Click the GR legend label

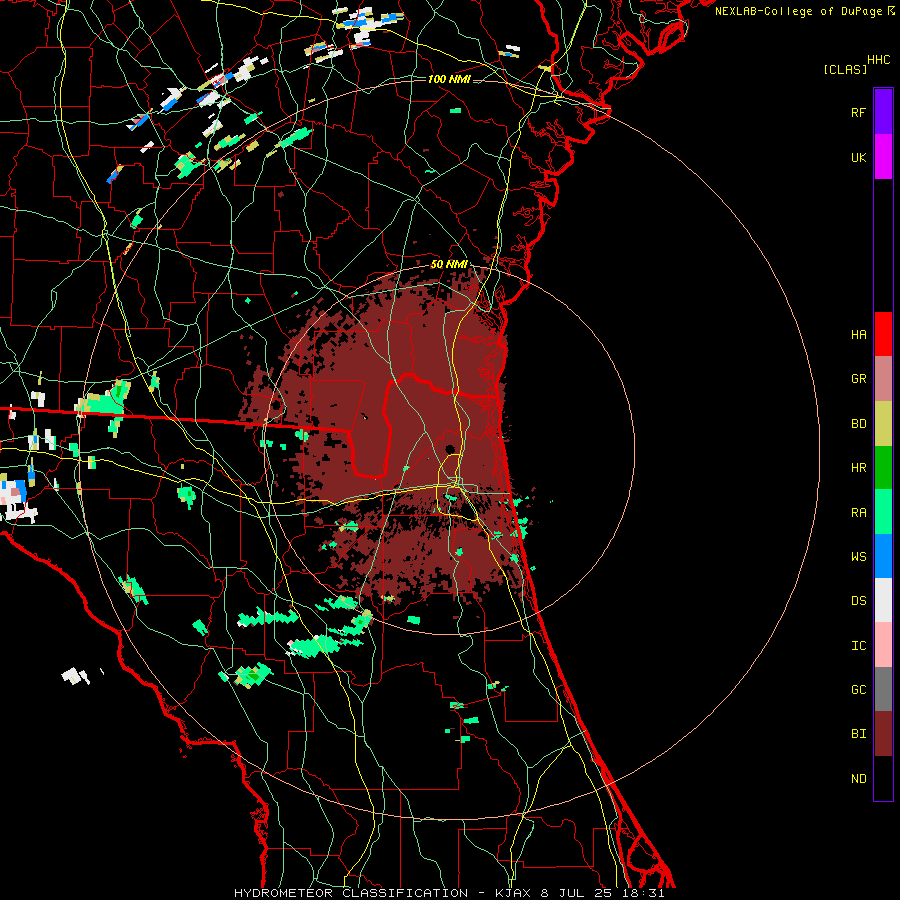tap(858, 379)
